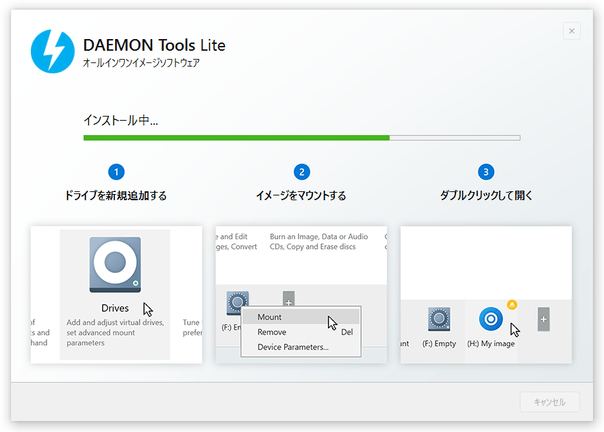Click the "オールインワンイメージソフトウェア" subtitle

(x=141, y=63)
